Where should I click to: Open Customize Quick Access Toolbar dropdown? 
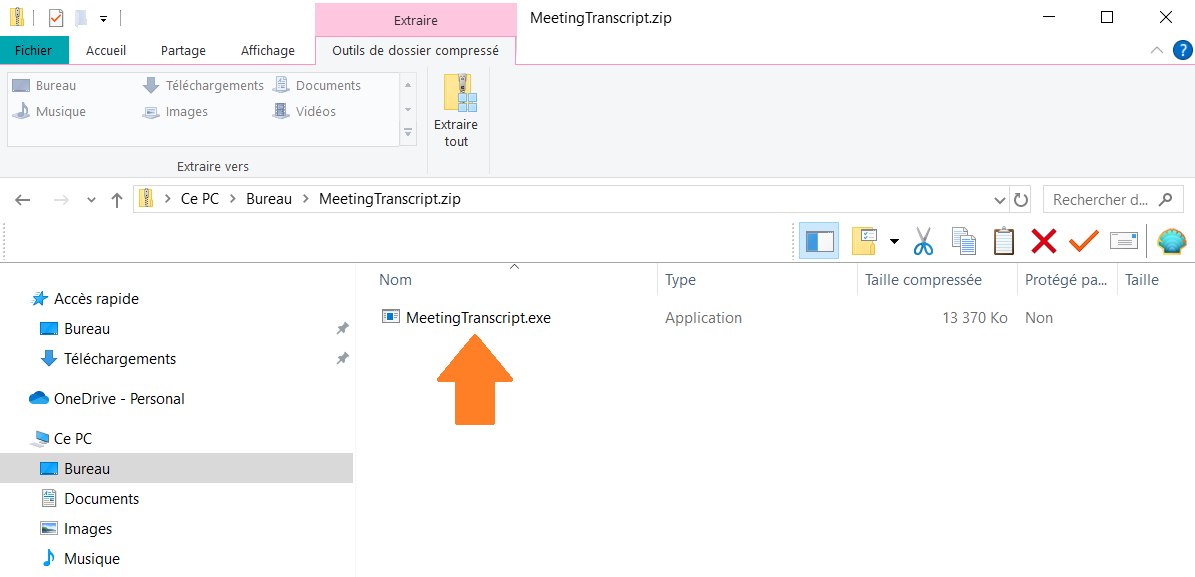[104, 18]
